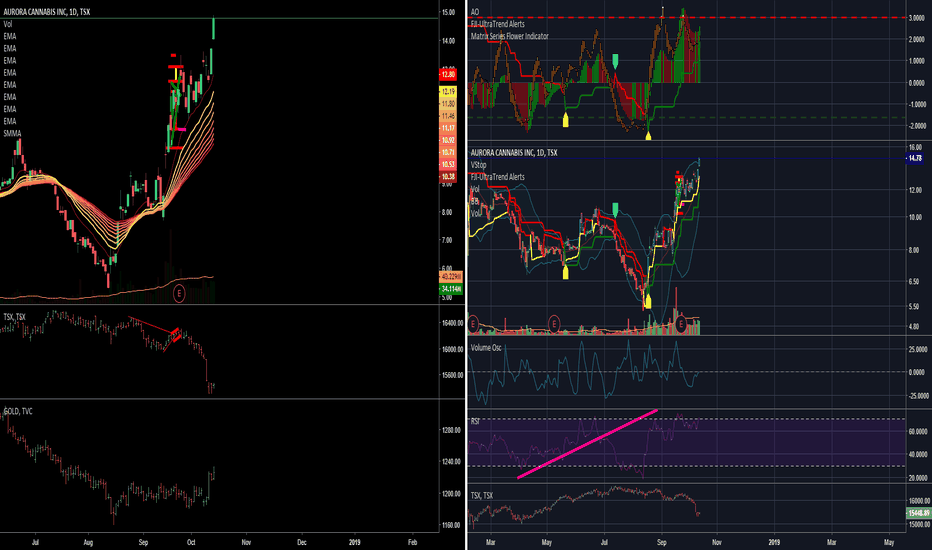Click the earnings E marker at the far left of the right chart's volume bars
This screenshot has width=932, height=550.
click(473, 325)
